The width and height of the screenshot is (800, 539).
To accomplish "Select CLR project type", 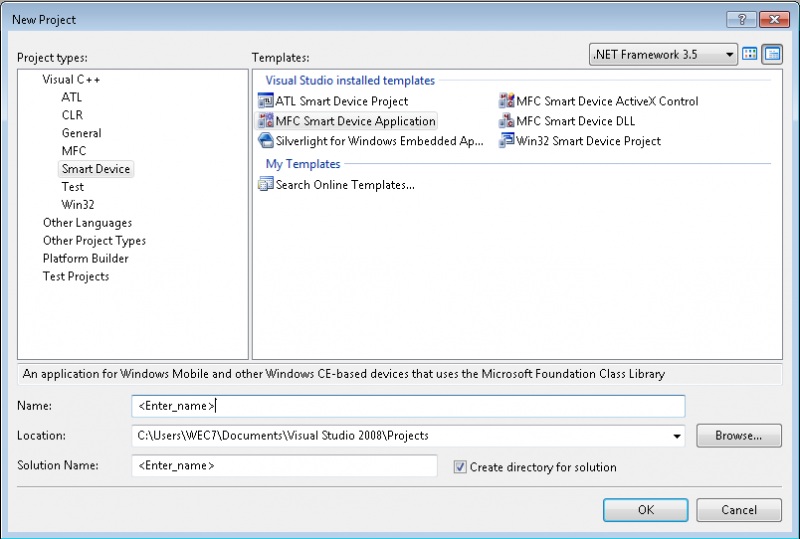I will coord(72,115).
